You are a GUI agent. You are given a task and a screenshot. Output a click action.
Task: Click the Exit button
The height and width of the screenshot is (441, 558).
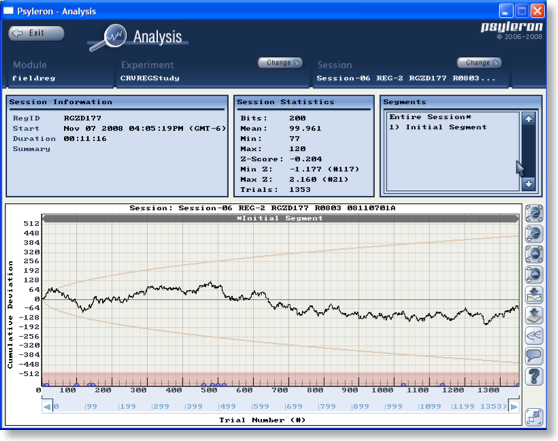coord(36,33)
